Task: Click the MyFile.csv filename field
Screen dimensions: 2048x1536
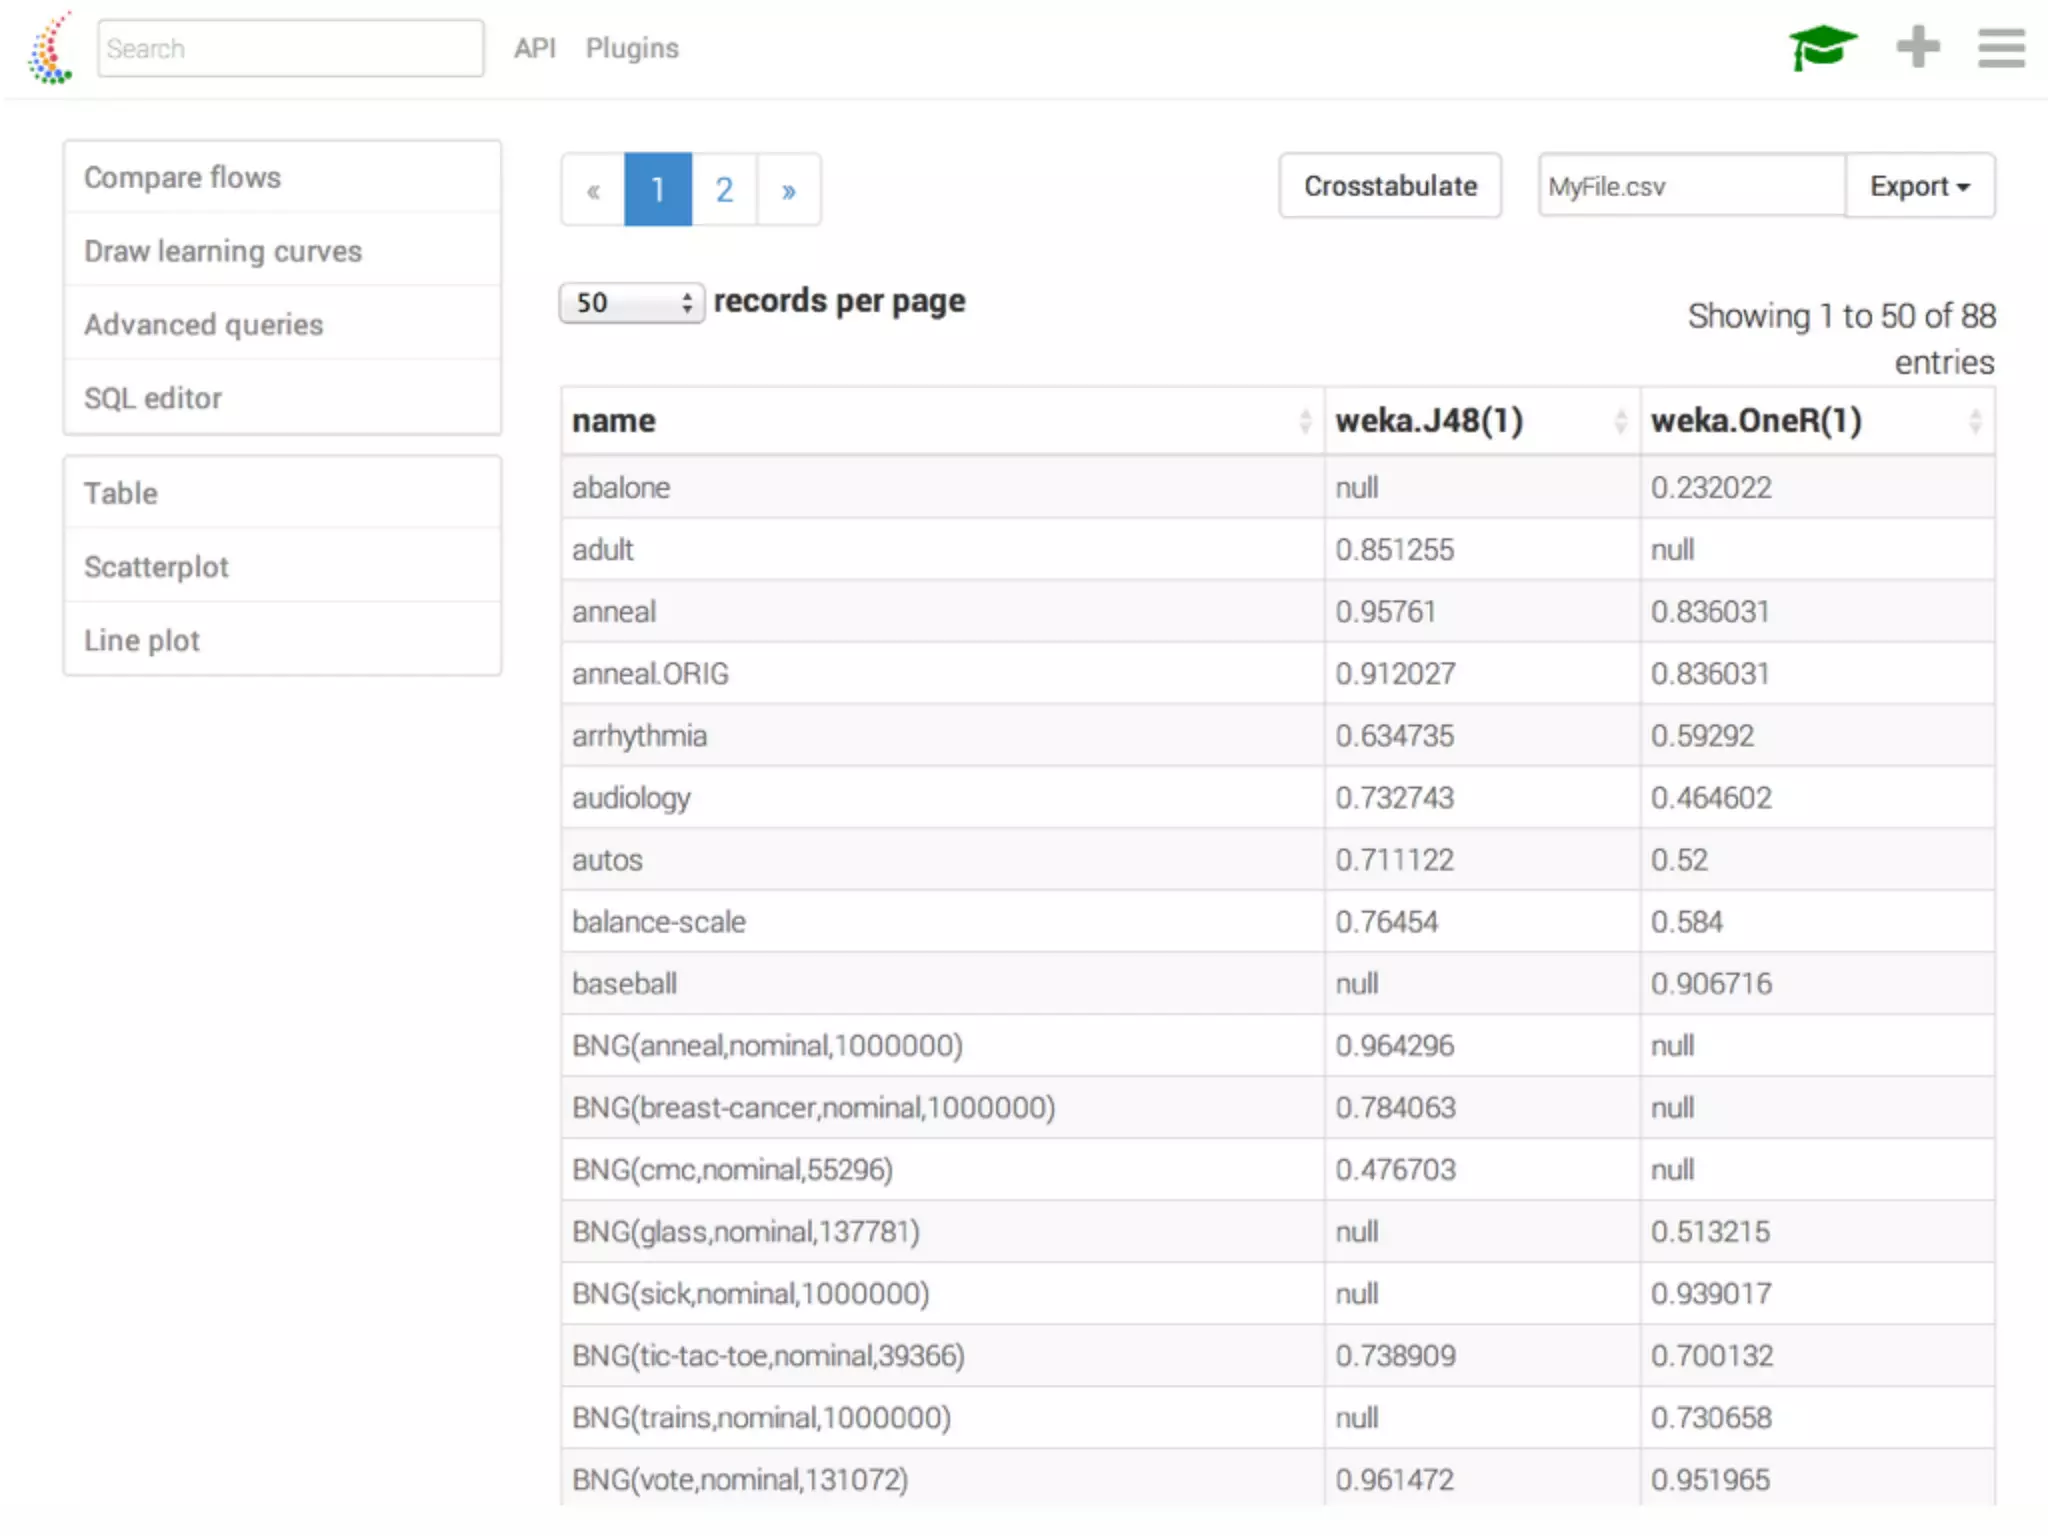Action: (1690, 186)
